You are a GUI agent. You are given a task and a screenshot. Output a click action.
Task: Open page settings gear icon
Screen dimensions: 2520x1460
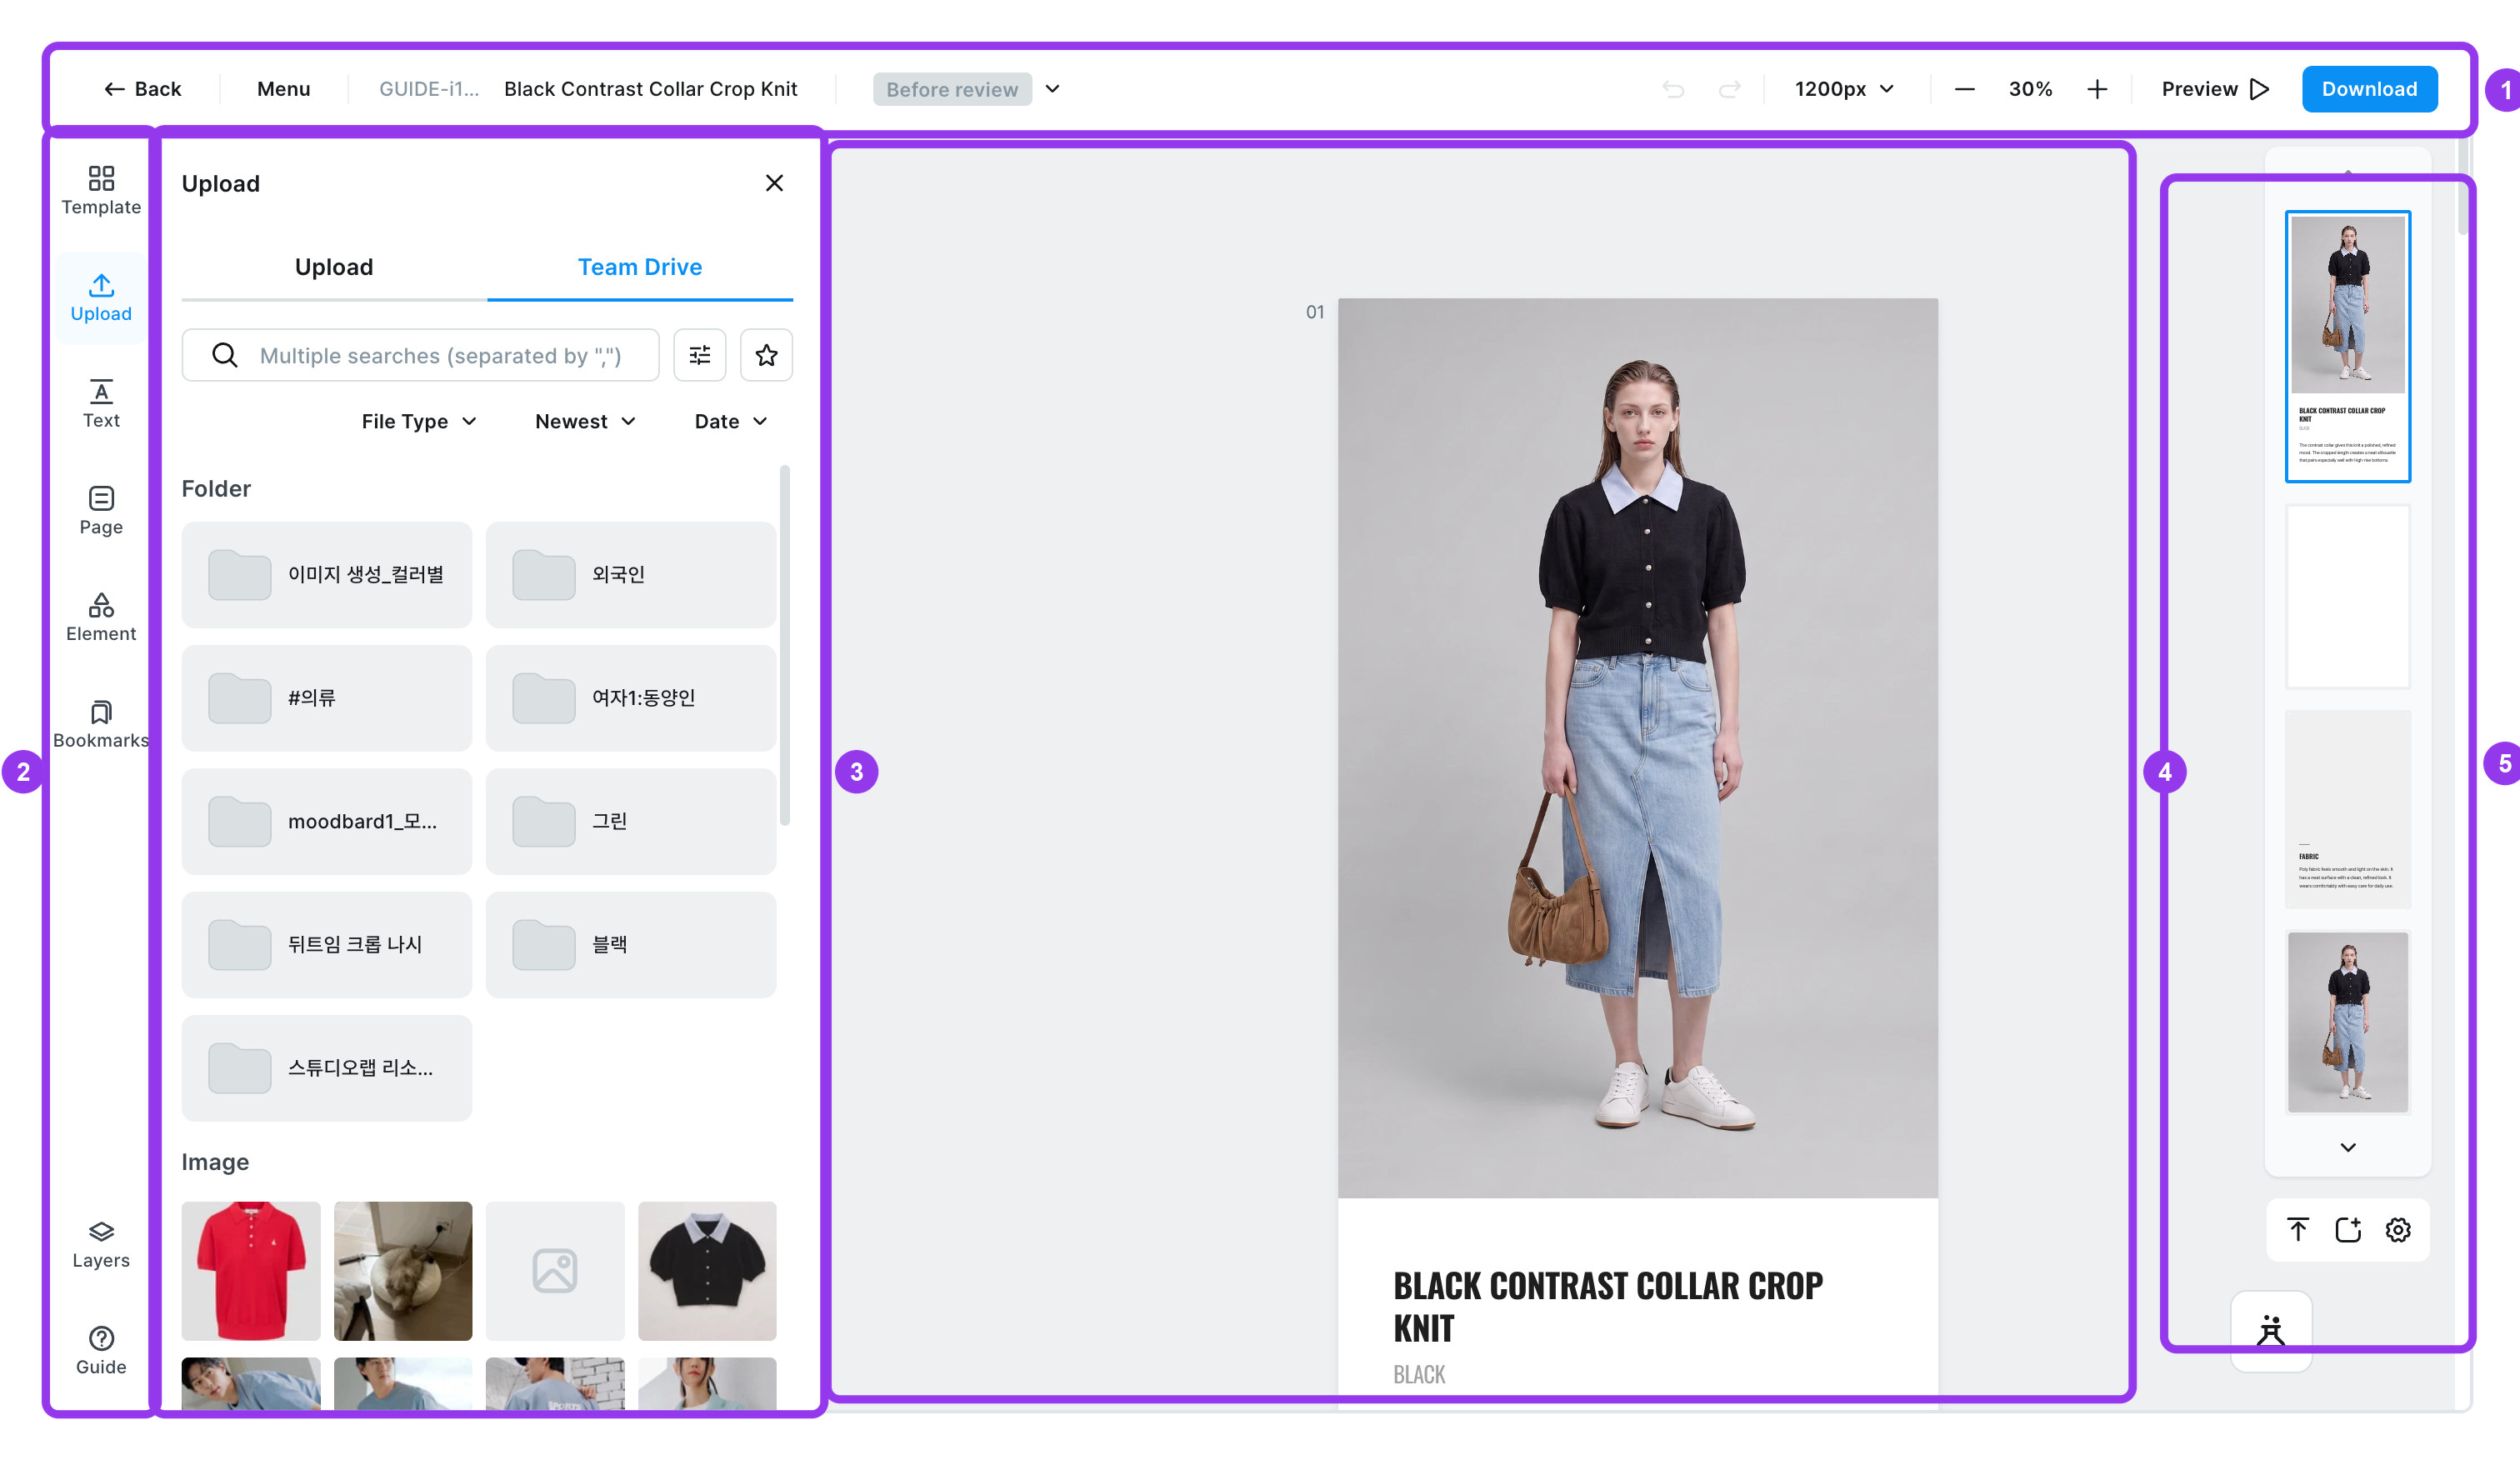point(2398,1229)
